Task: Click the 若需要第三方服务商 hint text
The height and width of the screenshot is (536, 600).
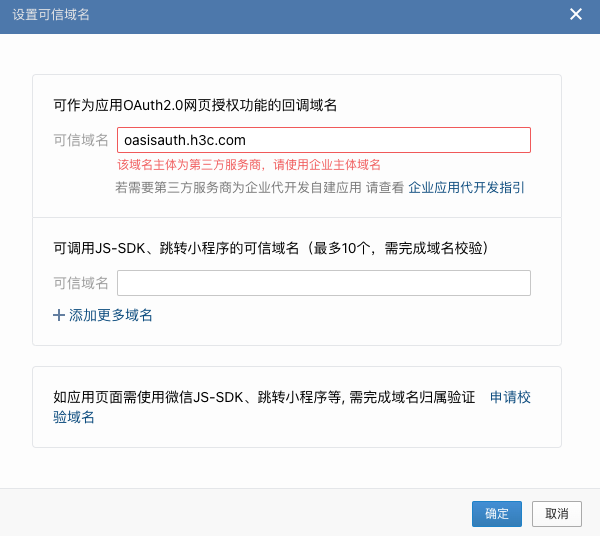Action: (259, 187)
